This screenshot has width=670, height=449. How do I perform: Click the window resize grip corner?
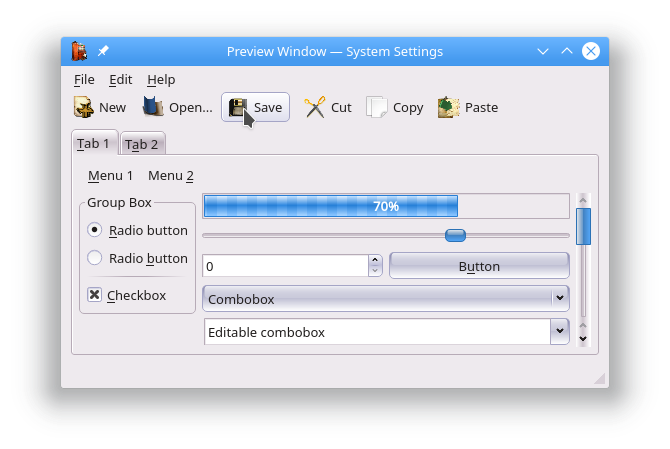click(600, 379)
